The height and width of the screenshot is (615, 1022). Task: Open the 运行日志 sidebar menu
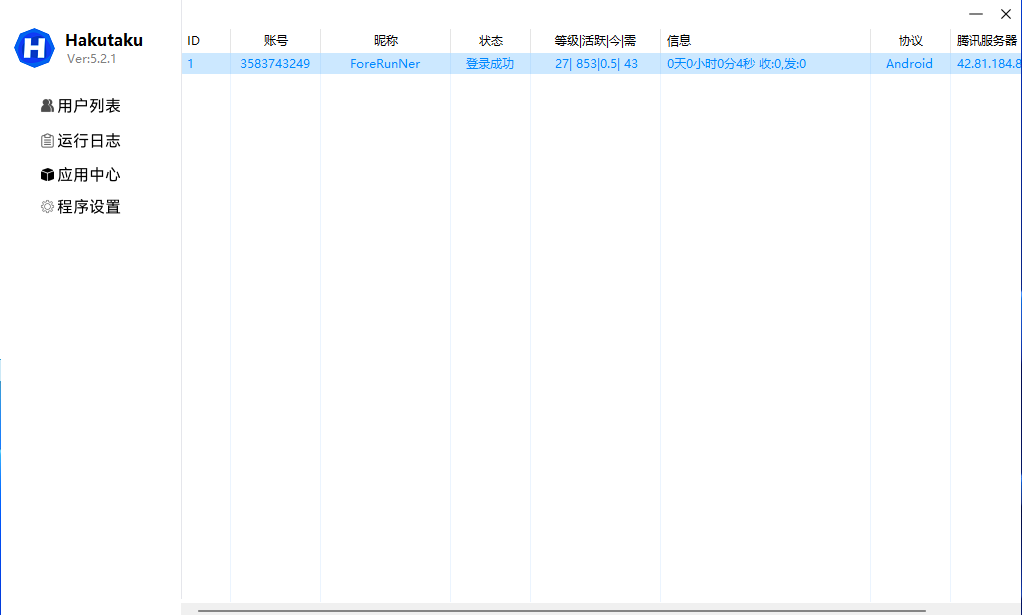(88, 141)
